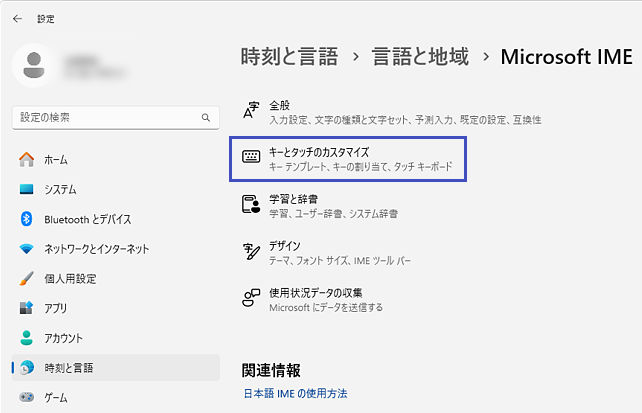Click the keyboard icon for キーとタッチのカスタマイズ
The width and height of the screenshot is (642, 413).
tap(252, 158)
